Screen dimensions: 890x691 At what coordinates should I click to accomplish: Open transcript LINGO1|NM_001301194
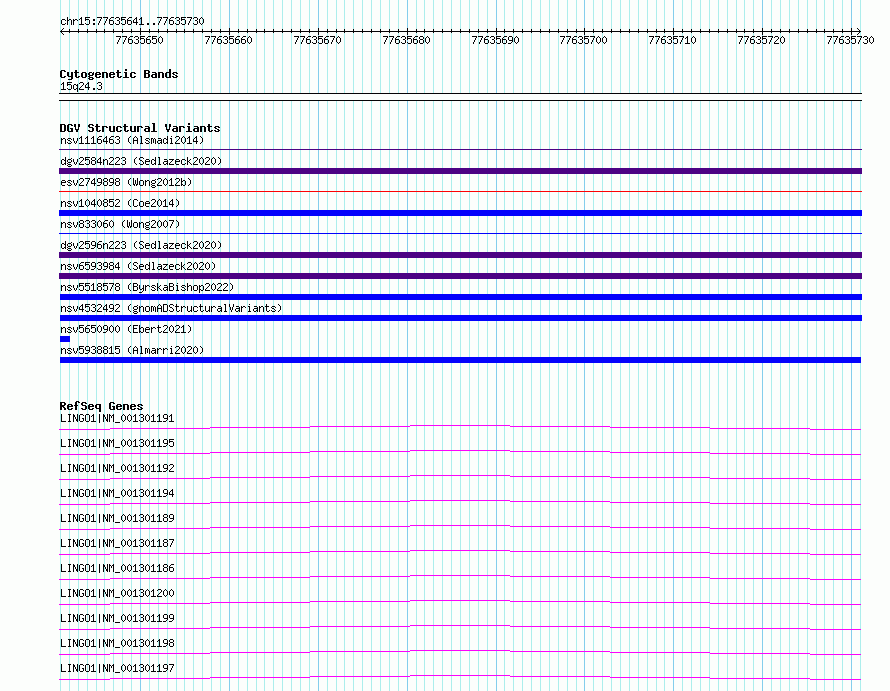pyautogui.click(x=117, y=493)
